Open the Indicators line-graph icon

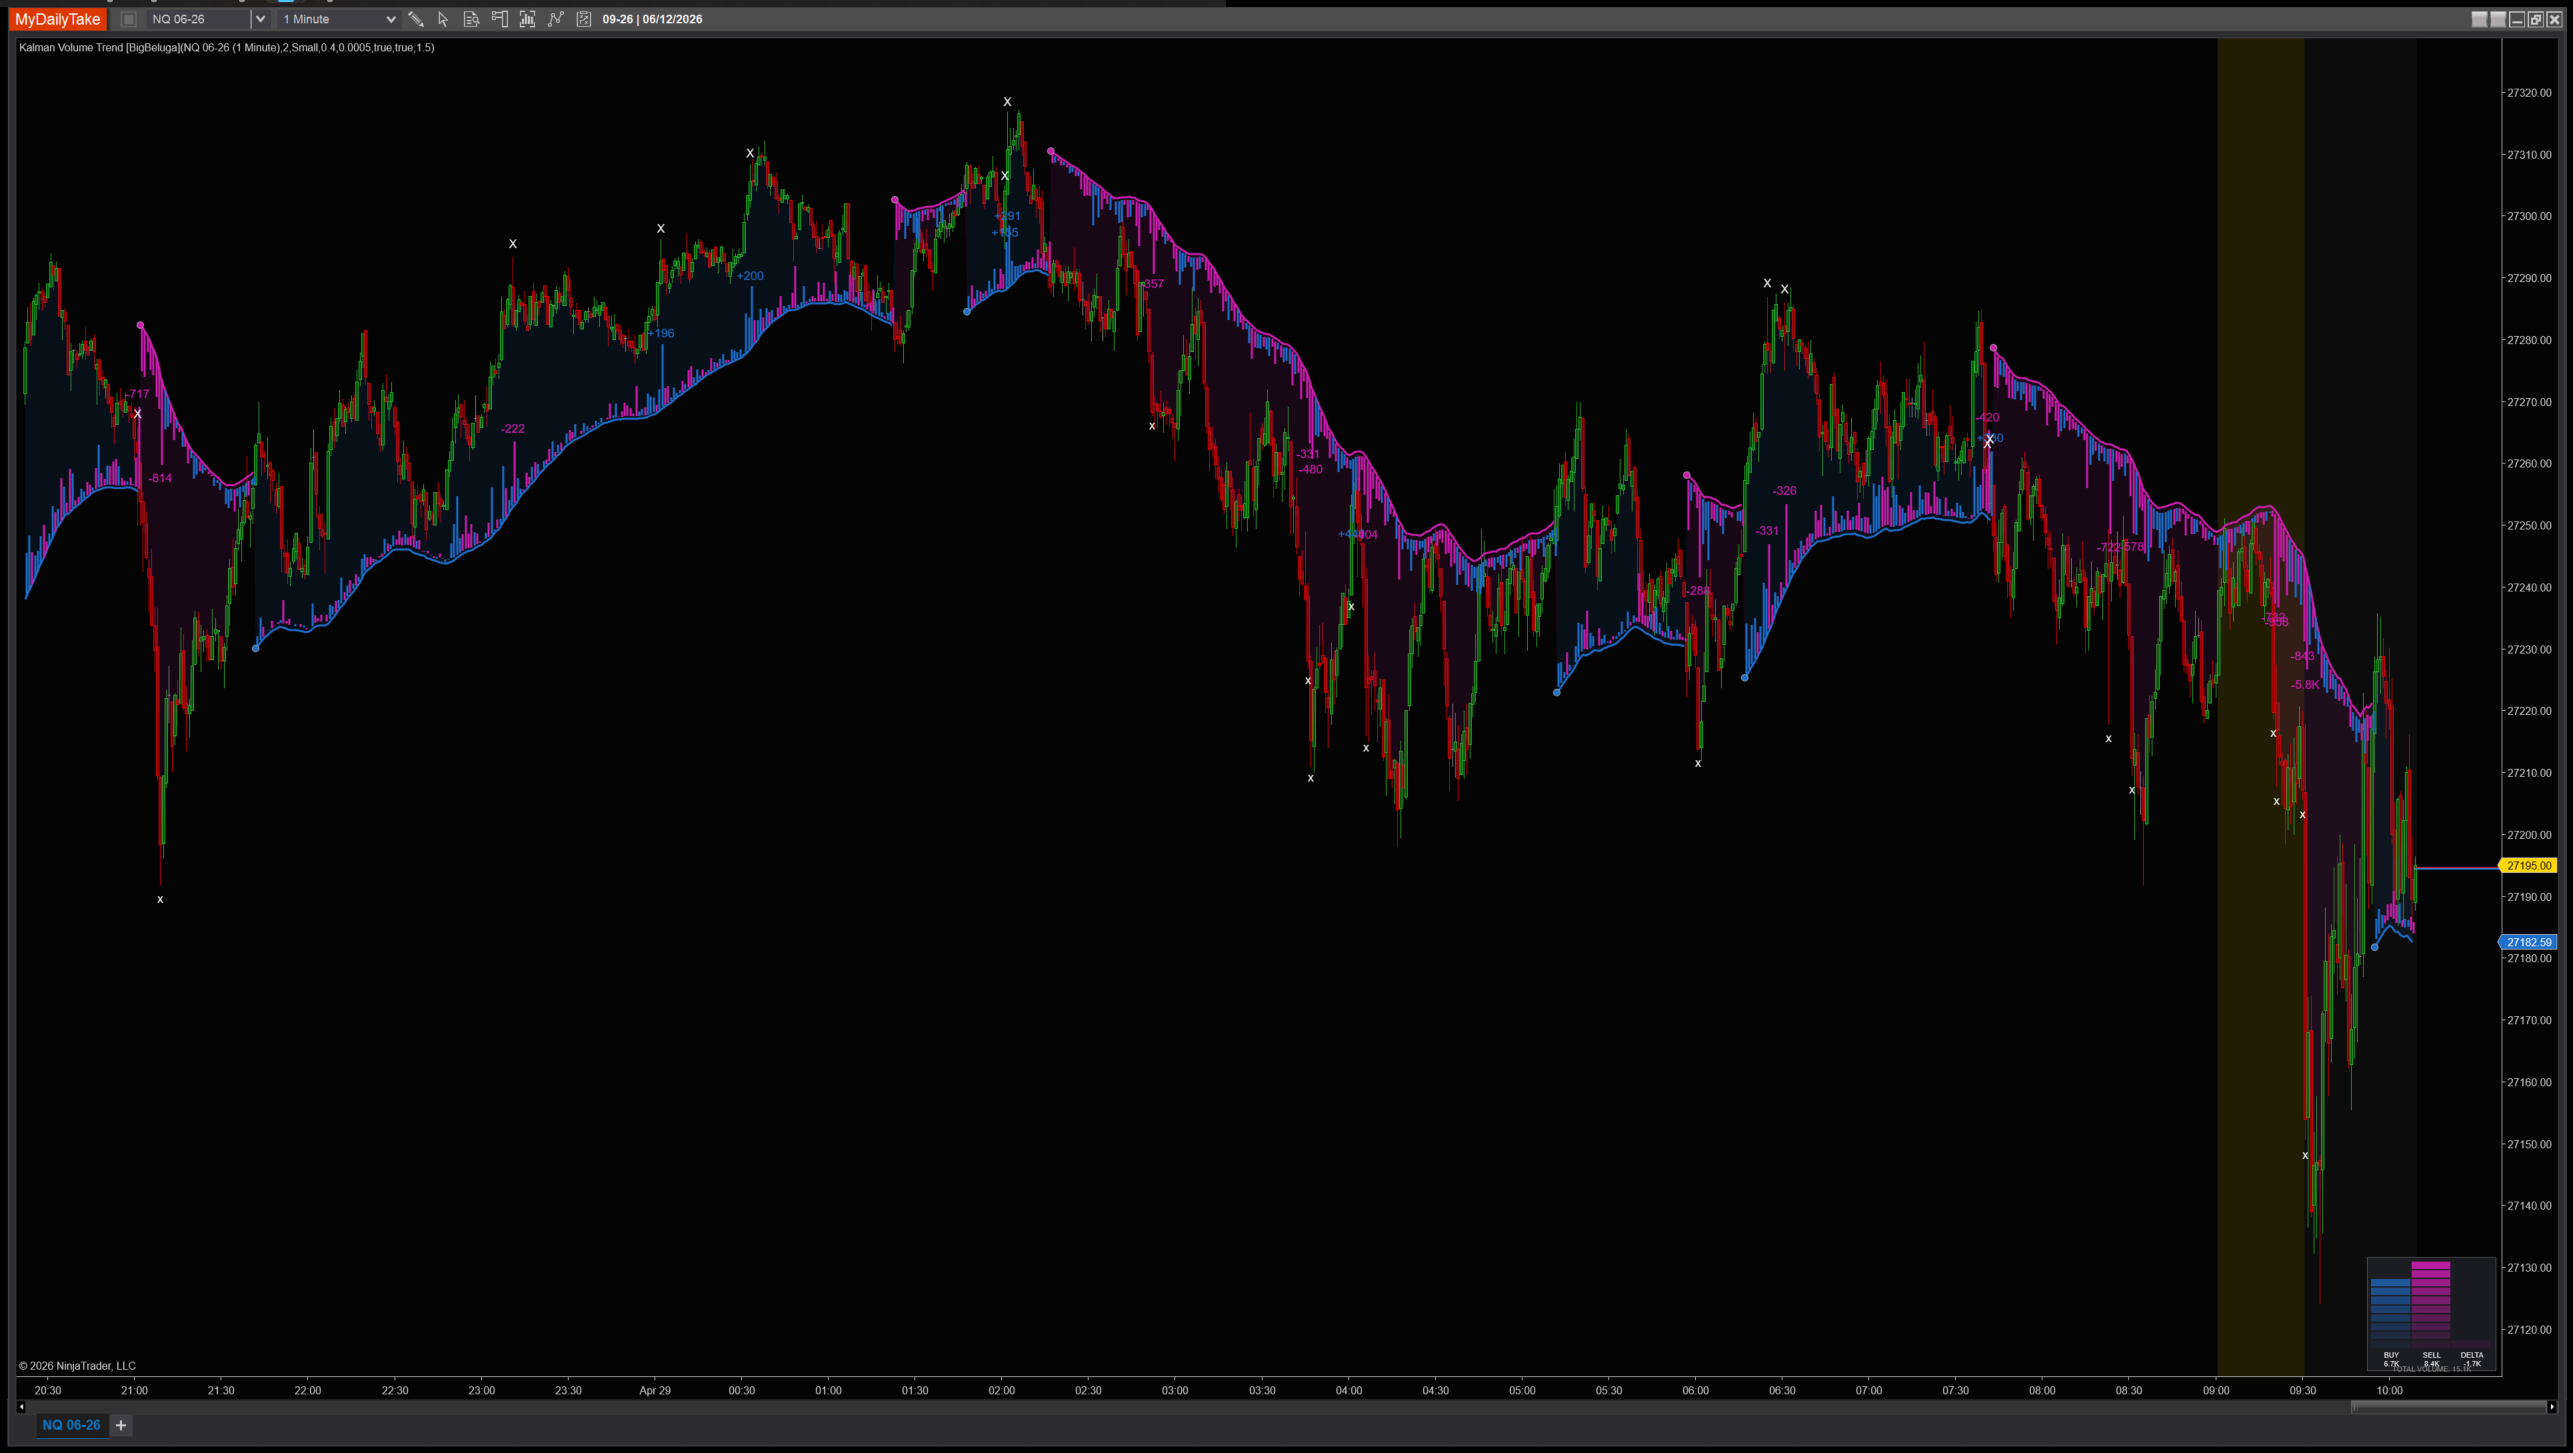[x=555, y=19]
